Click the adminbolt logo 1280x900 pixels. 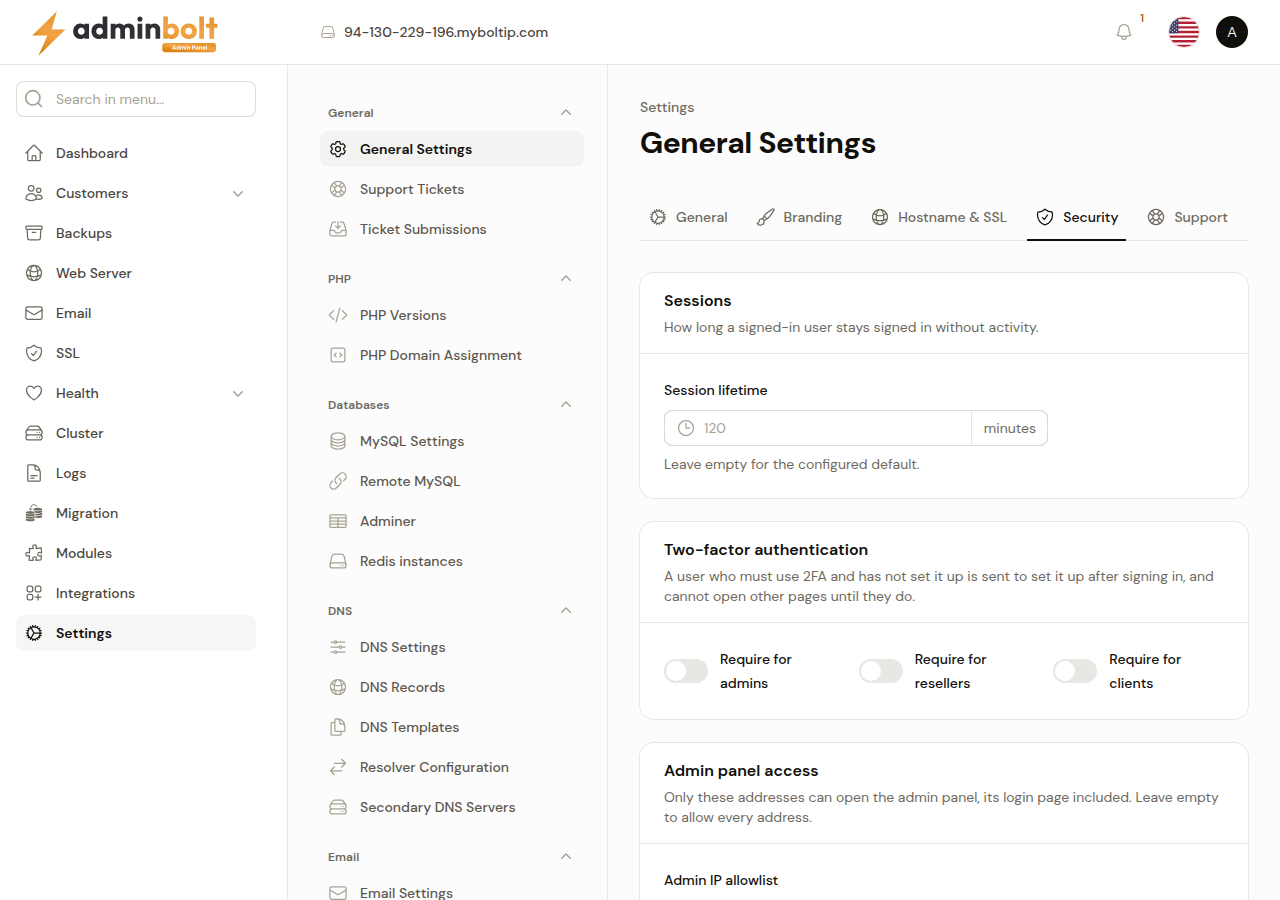tap(125, 33)
